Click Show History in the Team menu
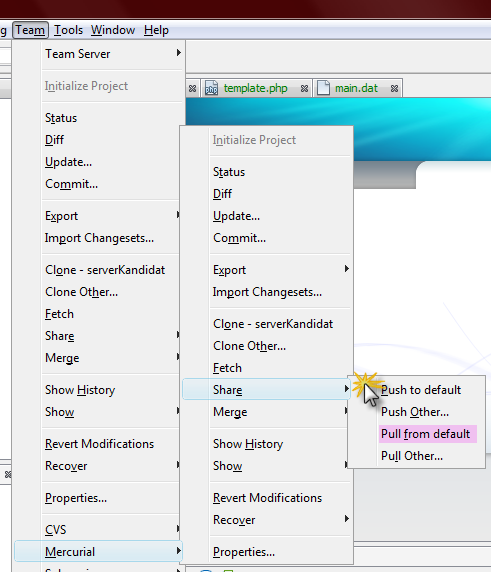Image resolution: width=491 pixels, height=572 pixels. point(80,390)
